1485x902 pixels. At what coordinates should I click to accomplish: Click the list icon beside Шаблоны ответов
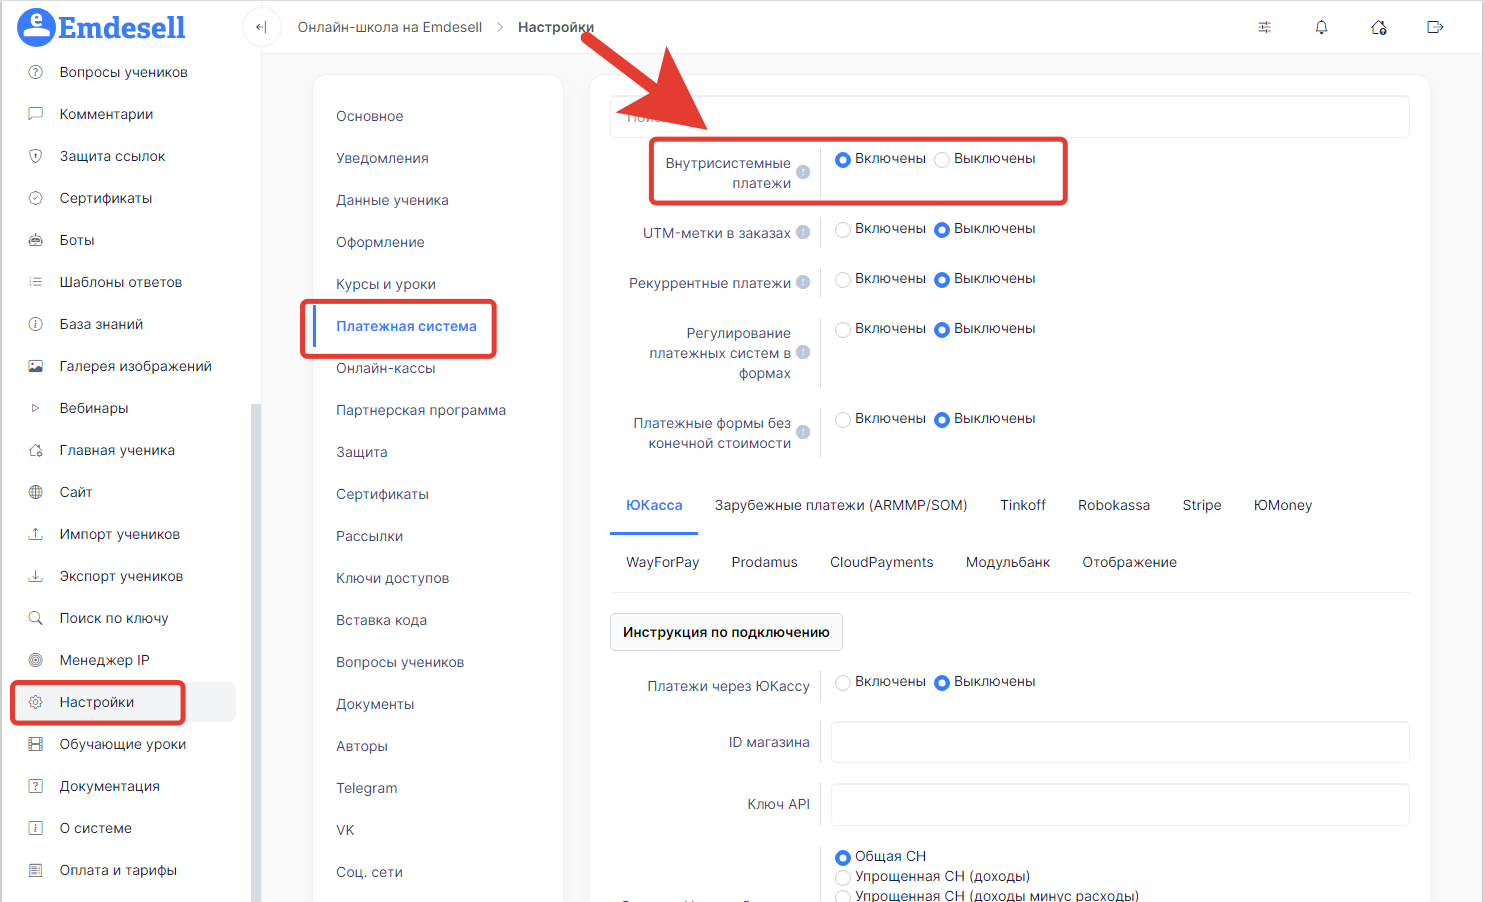[36, 282]
